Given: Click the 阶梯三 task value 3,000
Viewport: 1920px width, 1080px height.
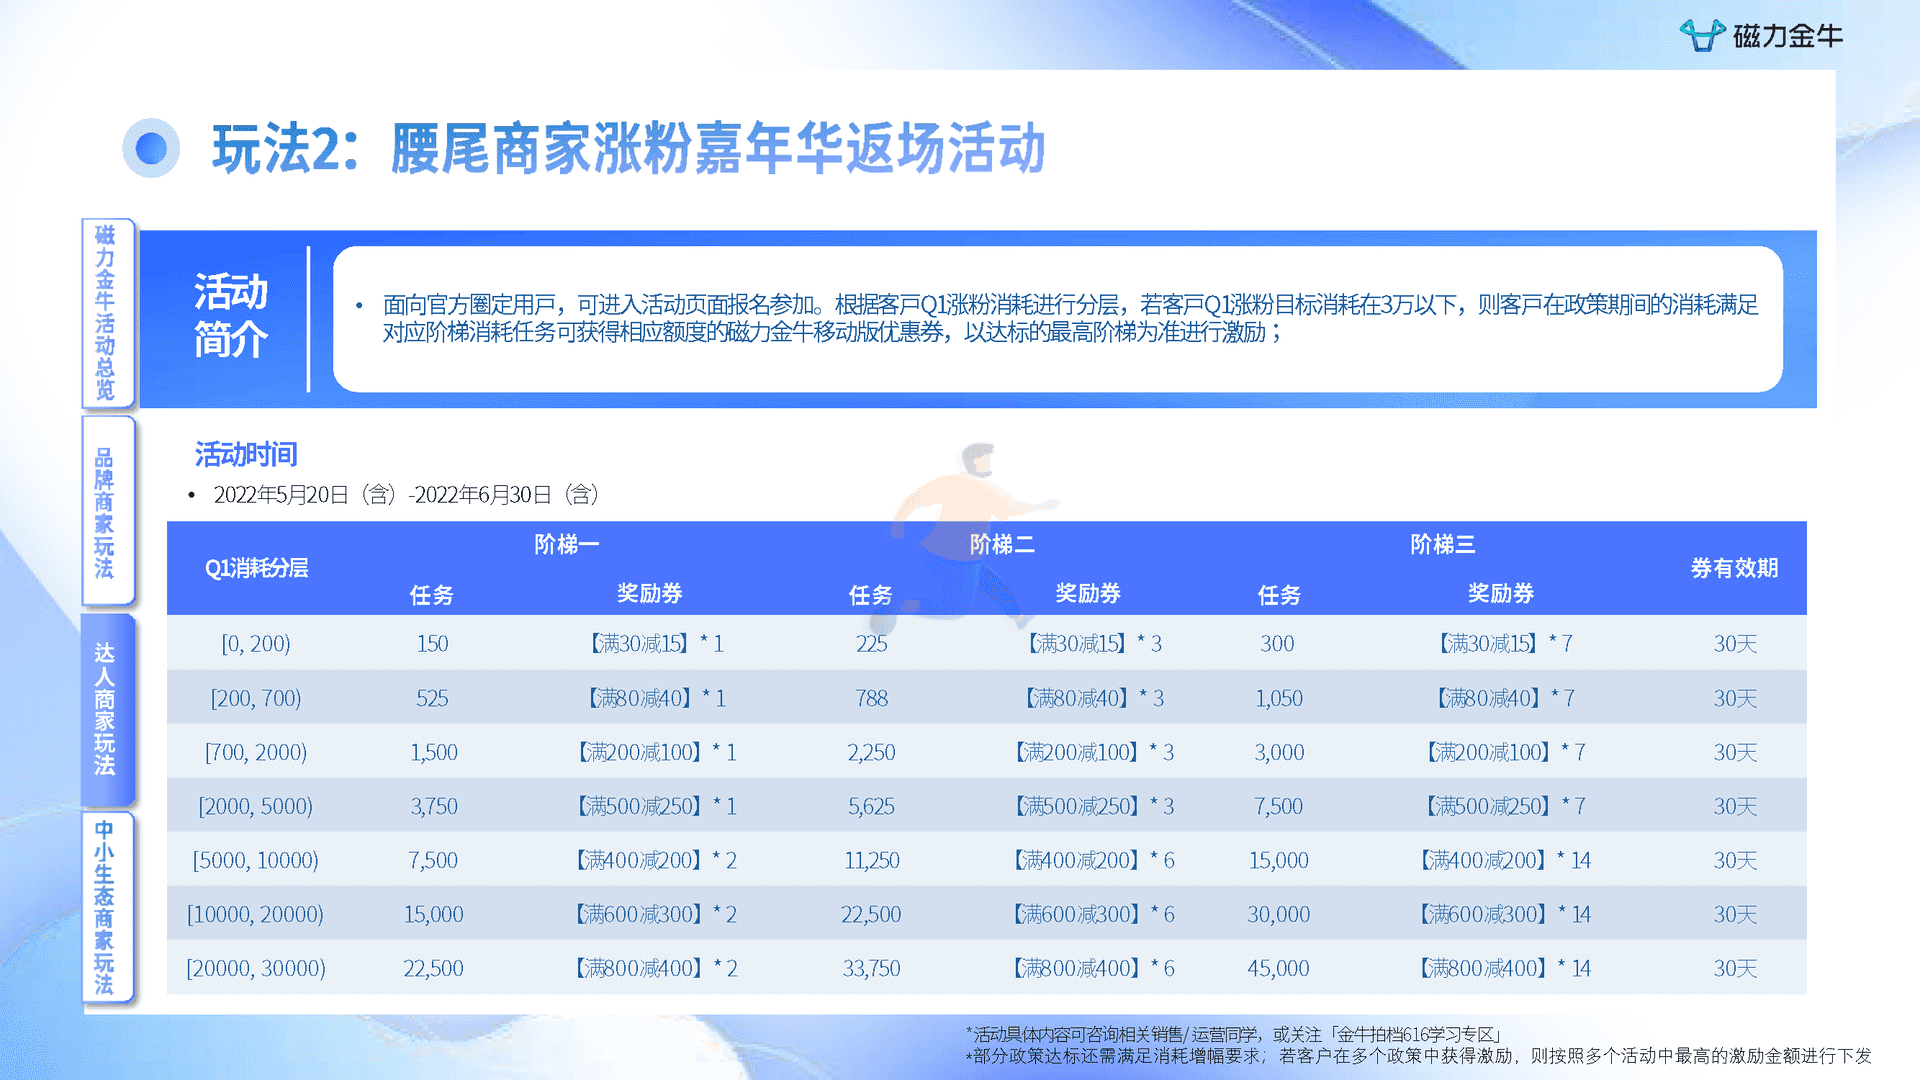Looking at the screenshot, I should pos(1279,752).
